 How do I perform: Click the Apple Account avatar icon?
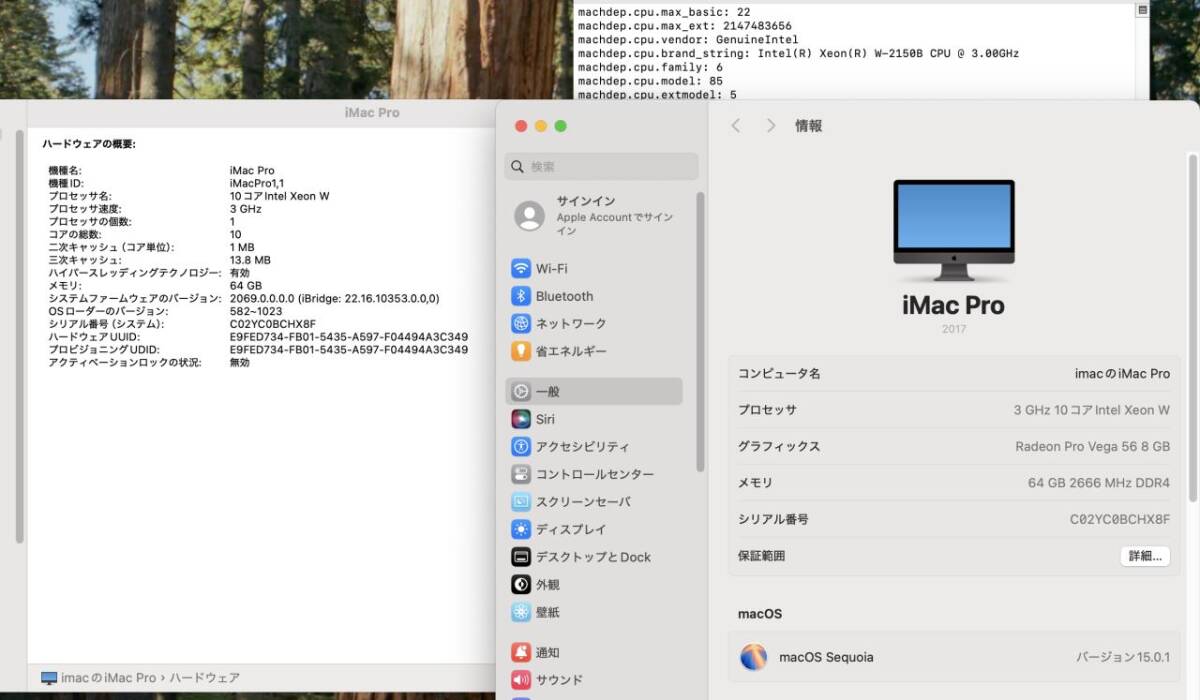click(529, 216)
